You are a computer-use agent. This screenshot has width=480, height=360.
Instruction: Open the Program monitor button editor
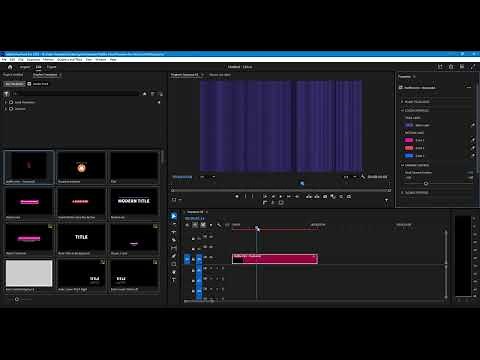pos(386,200)
